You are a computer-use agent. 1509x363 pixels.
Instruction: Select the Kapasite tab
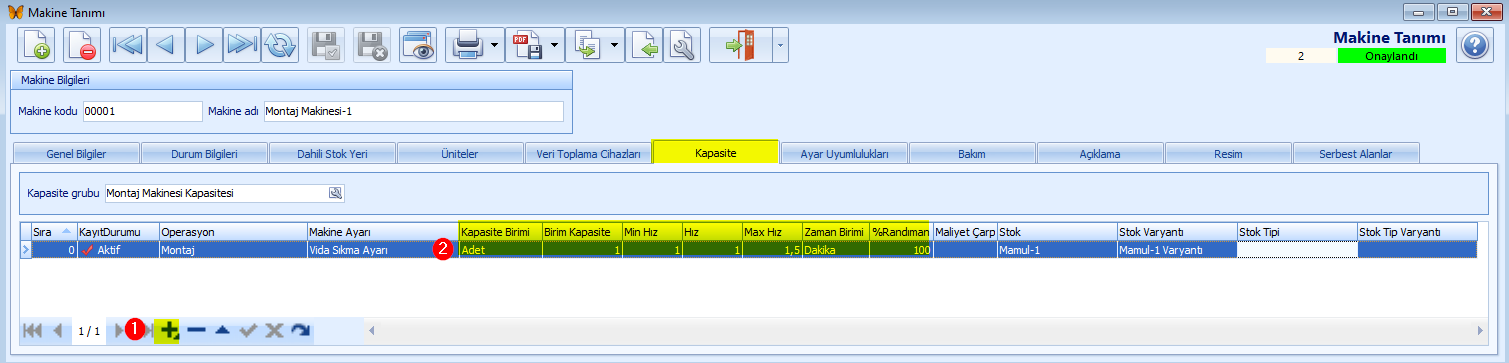click(715, 152)
